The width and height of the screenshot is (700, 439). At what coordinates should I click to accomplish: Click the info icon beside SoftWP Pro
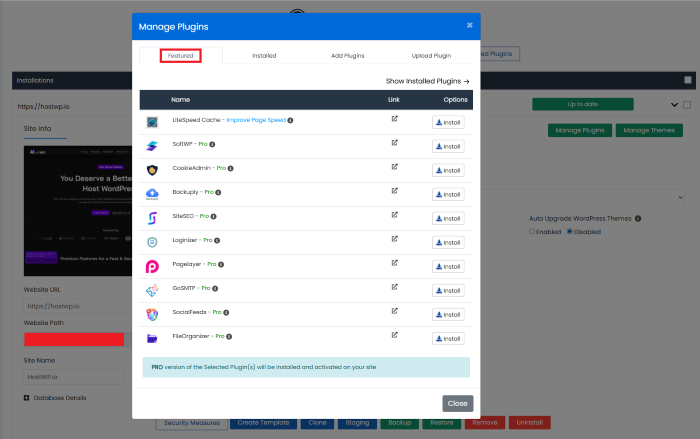click(213, 144)
